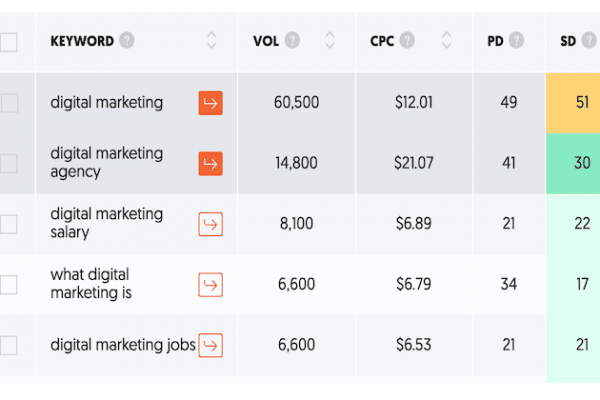600x400 pixels.
Task: Open arrow icon for digital marketing salary
Action: 210,224
